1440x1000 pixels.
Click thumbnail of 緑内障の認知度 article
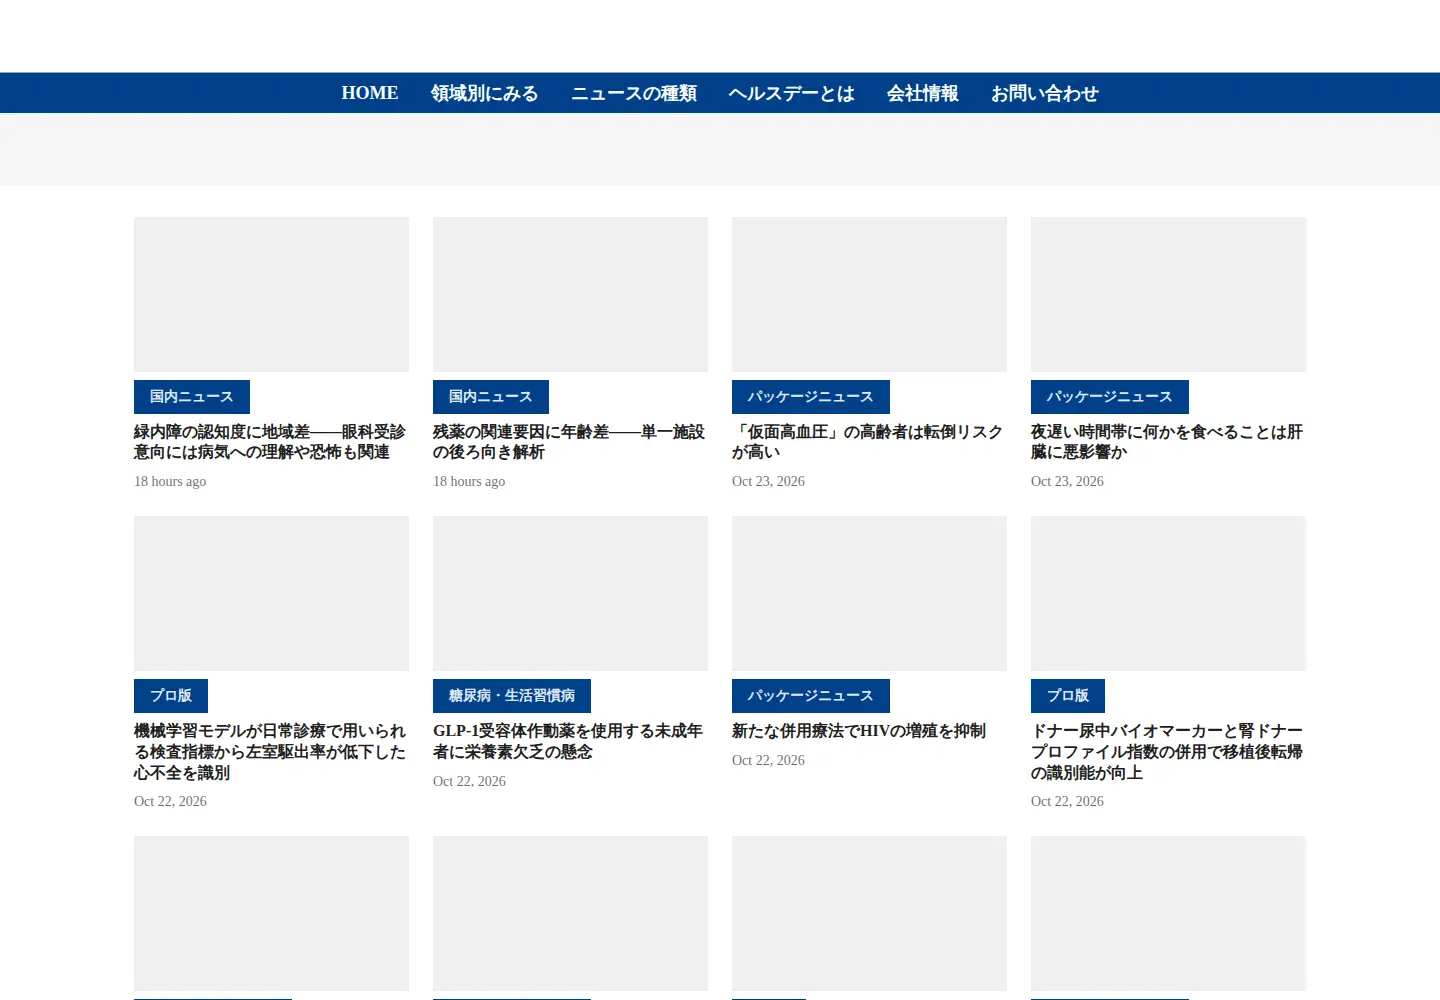[271, 294]
